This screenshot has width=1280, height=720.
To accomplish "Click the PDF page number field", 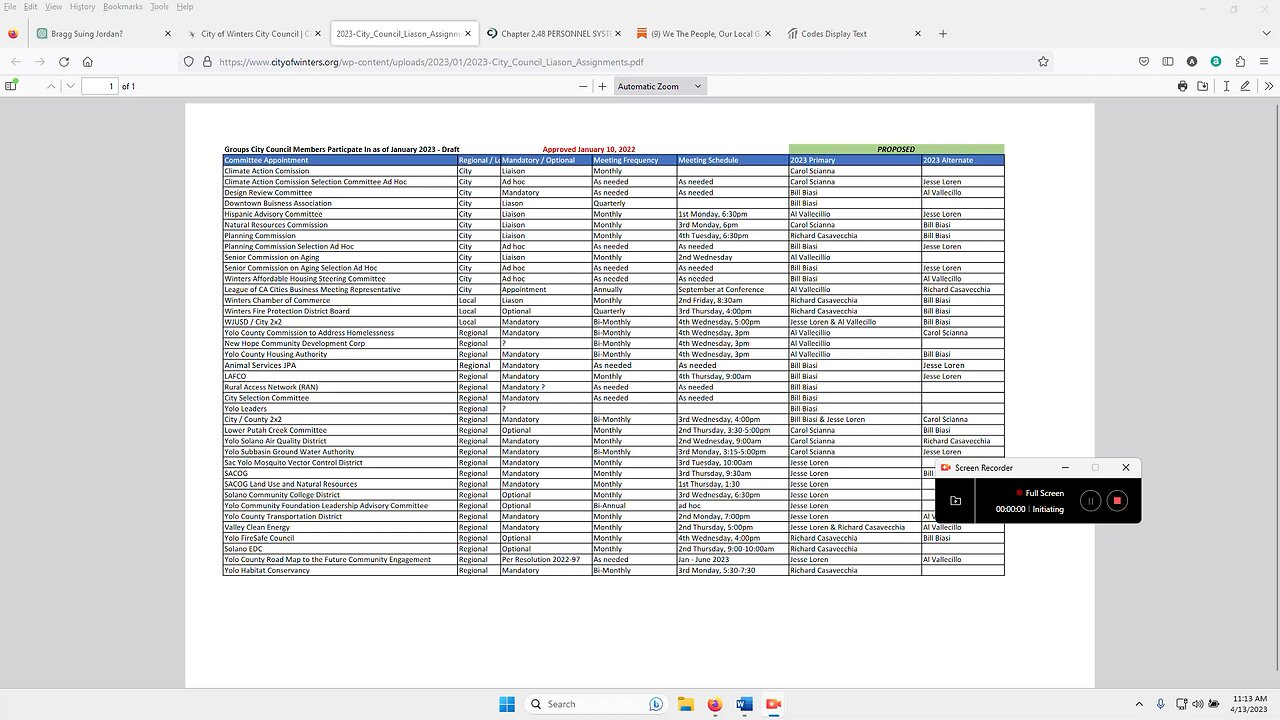I will point(99,86).
